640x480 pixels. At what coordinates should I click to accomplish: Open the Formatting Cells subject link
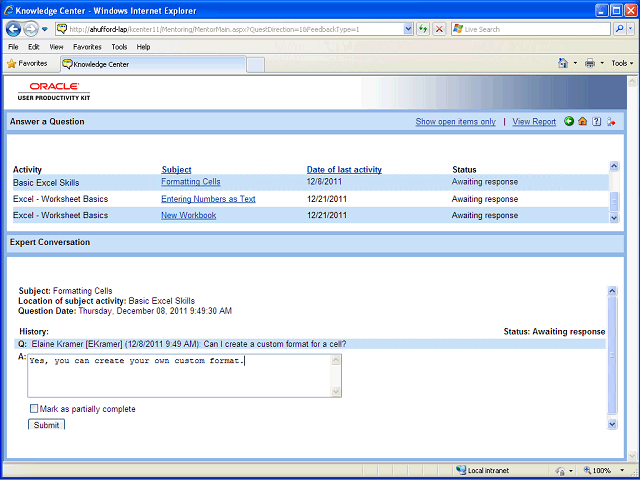(x=191, y=182)
